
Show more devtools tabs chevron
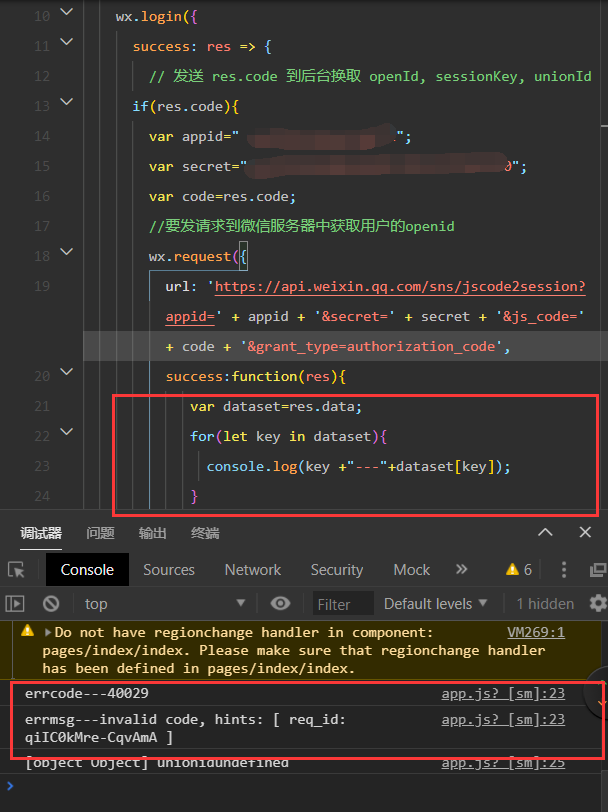pos(461,570)
